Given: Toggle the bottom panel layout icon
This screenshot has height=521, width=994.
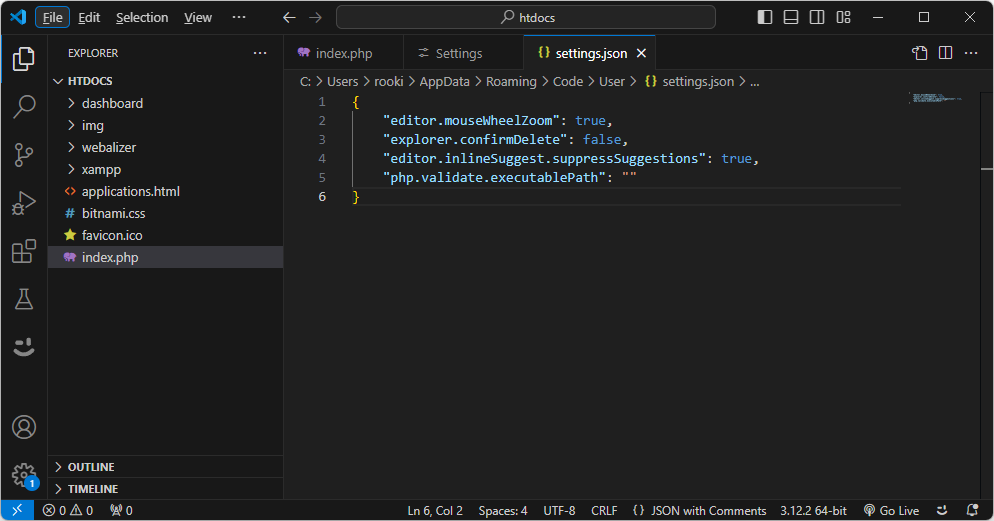Looking at the screenshot, I should coord(791,17).
